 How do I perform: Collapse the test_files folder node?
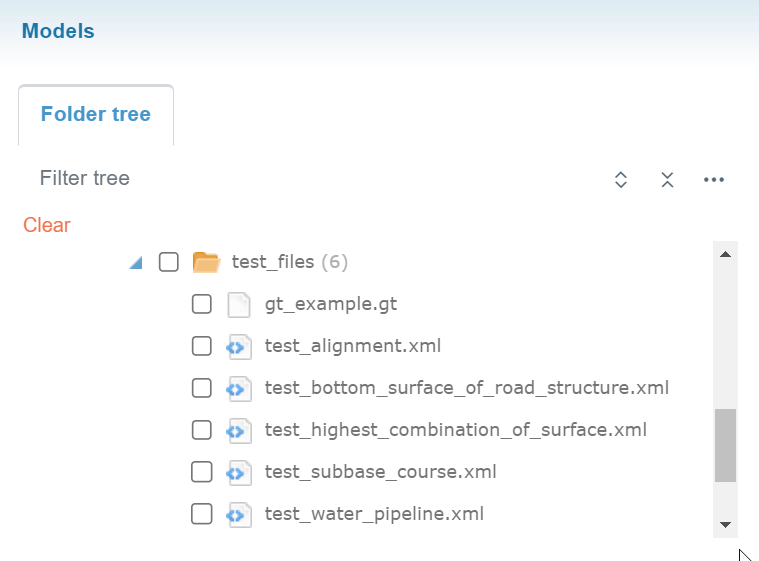[136, 263]
